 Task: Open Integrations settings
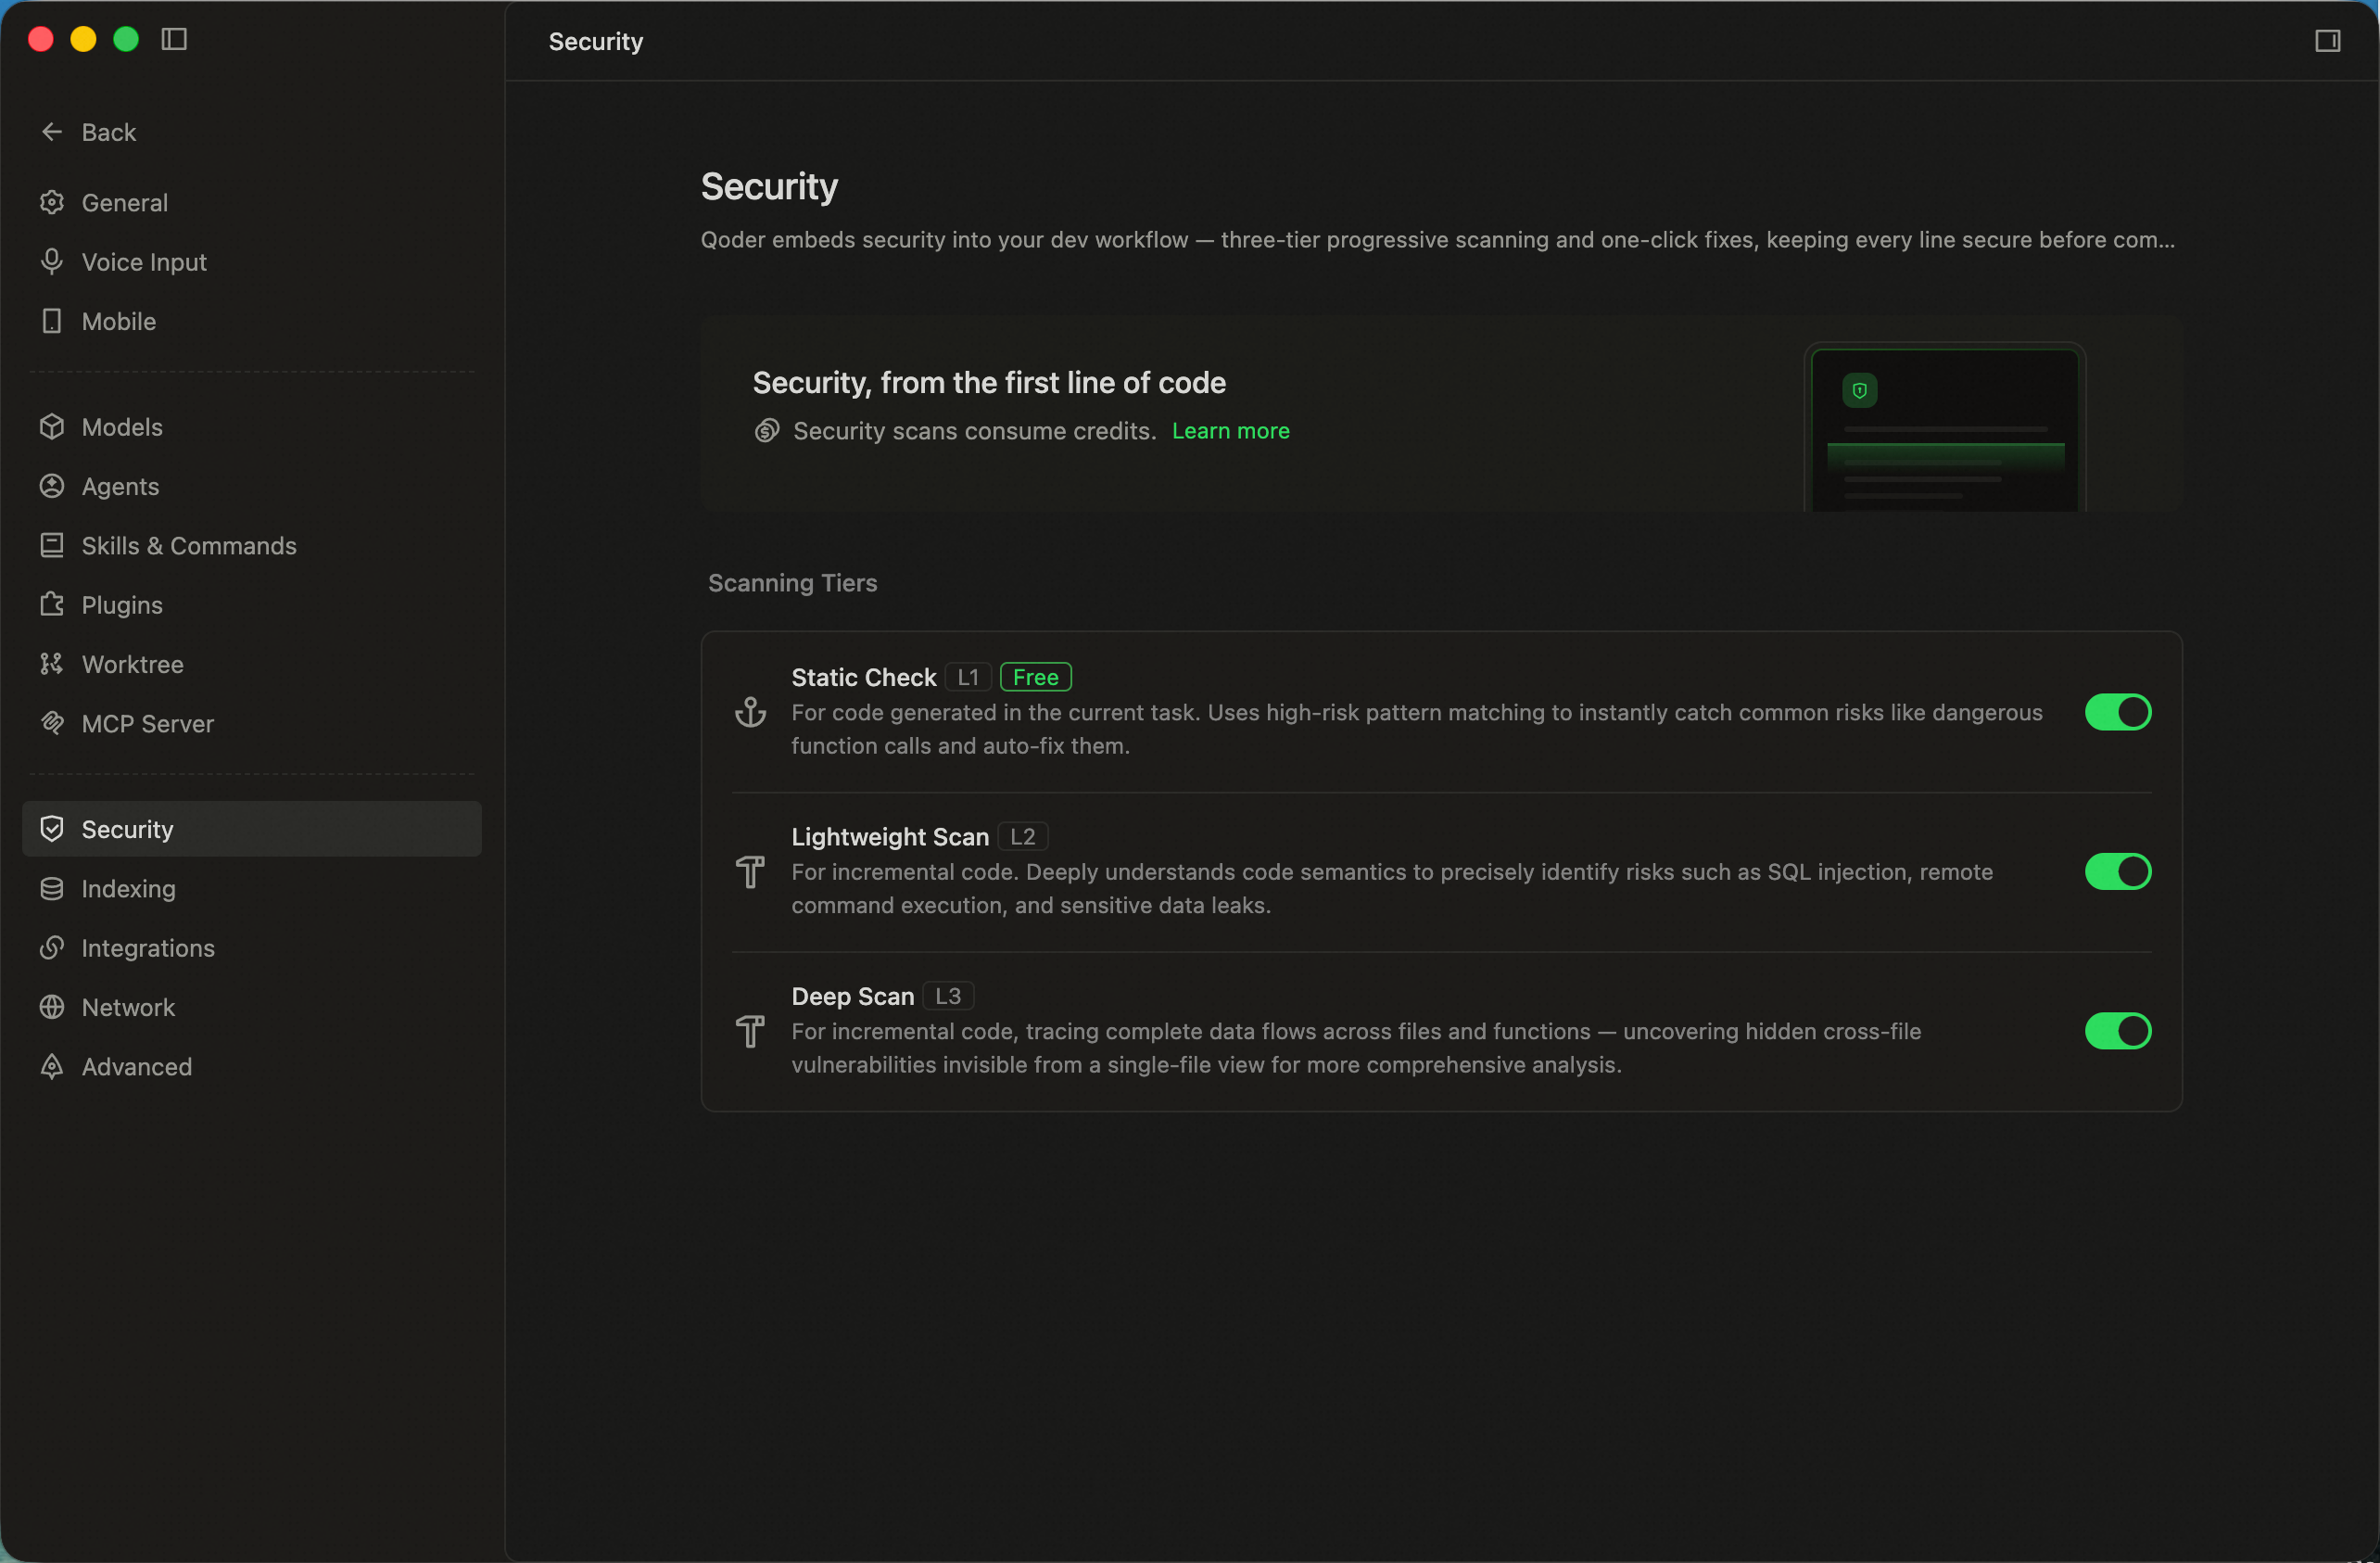(x=252, y=948)
